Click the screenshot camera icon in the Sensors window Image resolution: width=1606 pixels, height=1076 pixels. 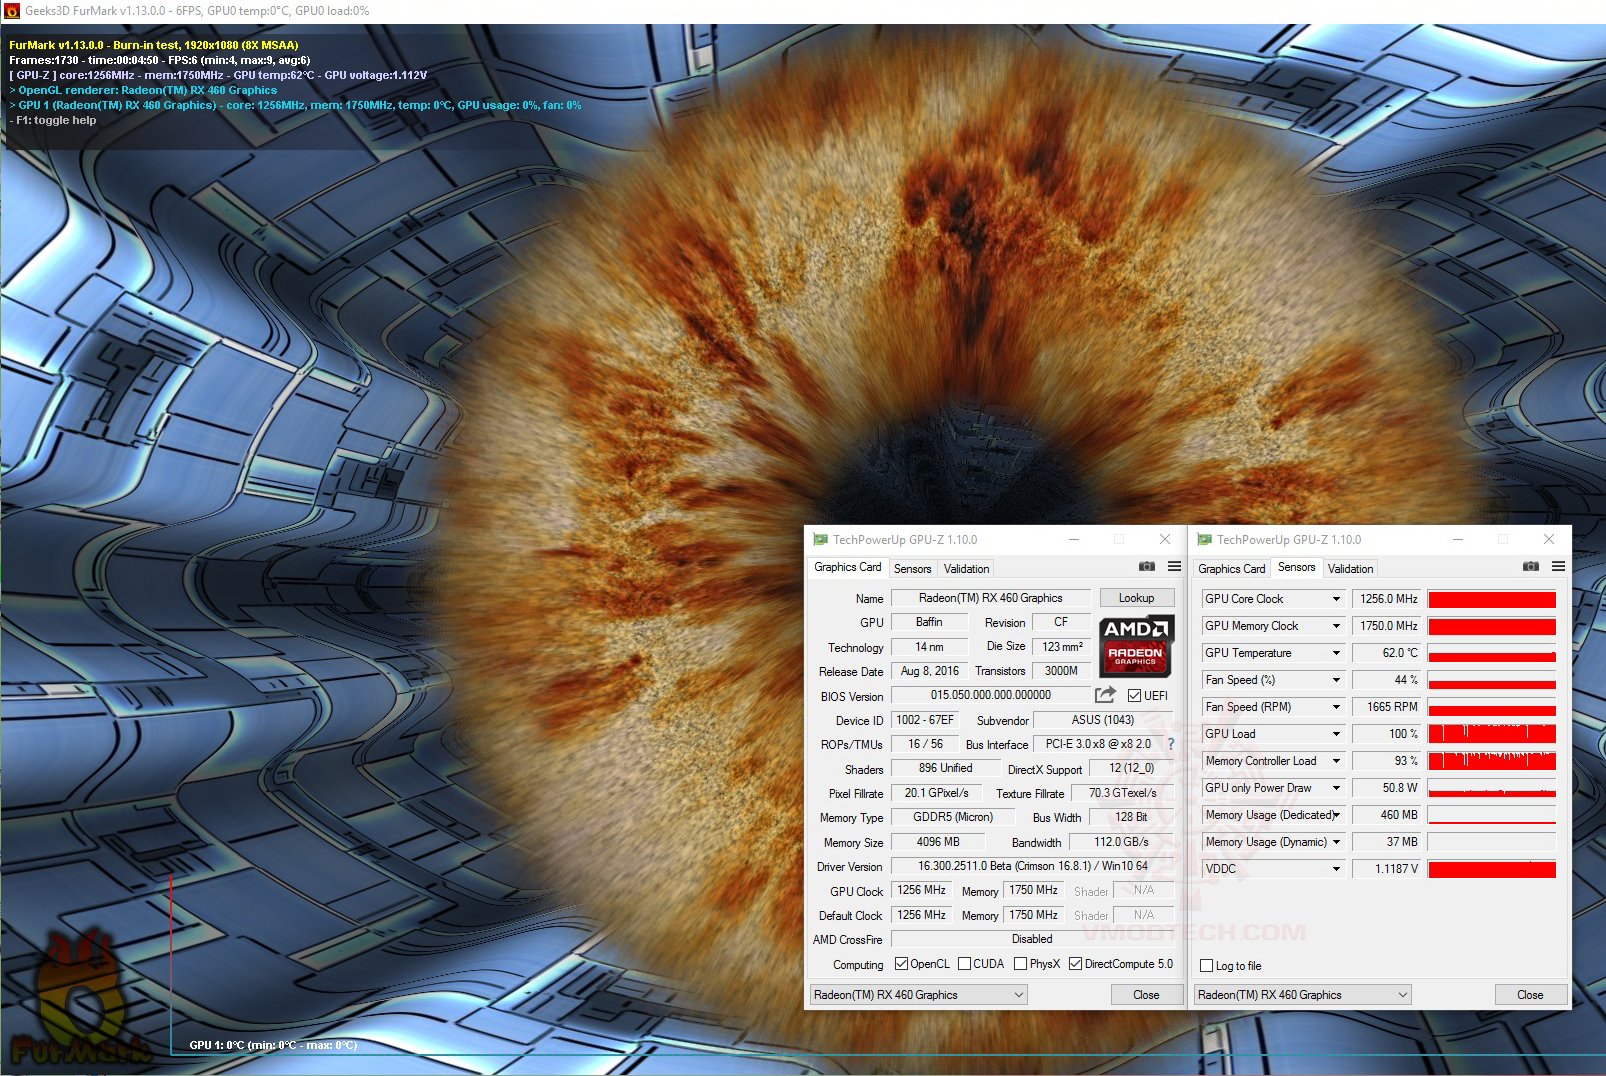point(1531,567)
